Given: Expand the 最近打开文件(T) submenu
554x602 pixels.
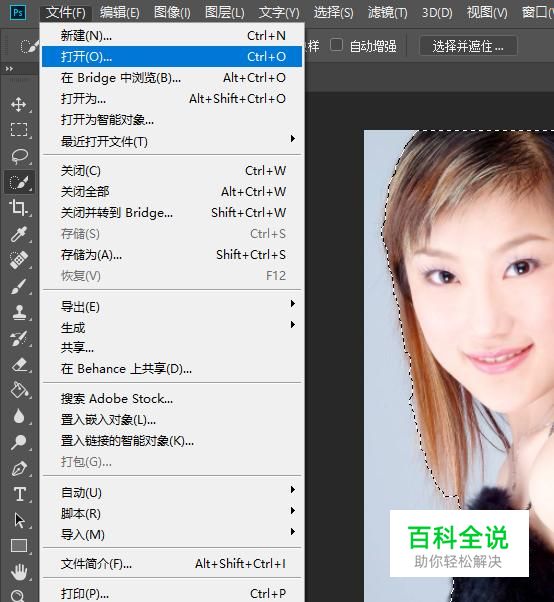Looking at the screenshot, I should click(172, 142).
